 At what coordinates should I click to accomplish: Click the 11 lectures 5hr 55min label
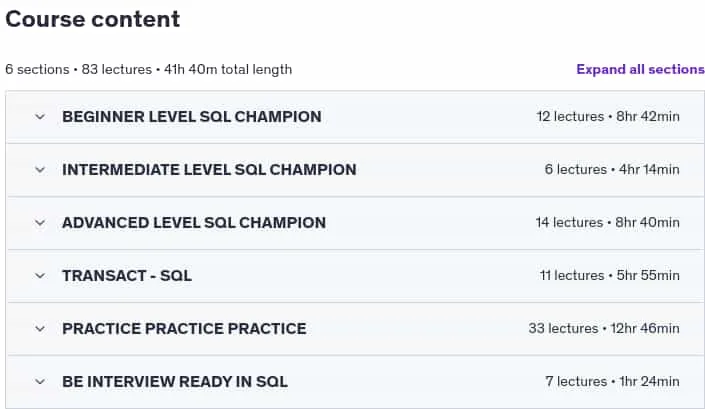coord(610,276)
